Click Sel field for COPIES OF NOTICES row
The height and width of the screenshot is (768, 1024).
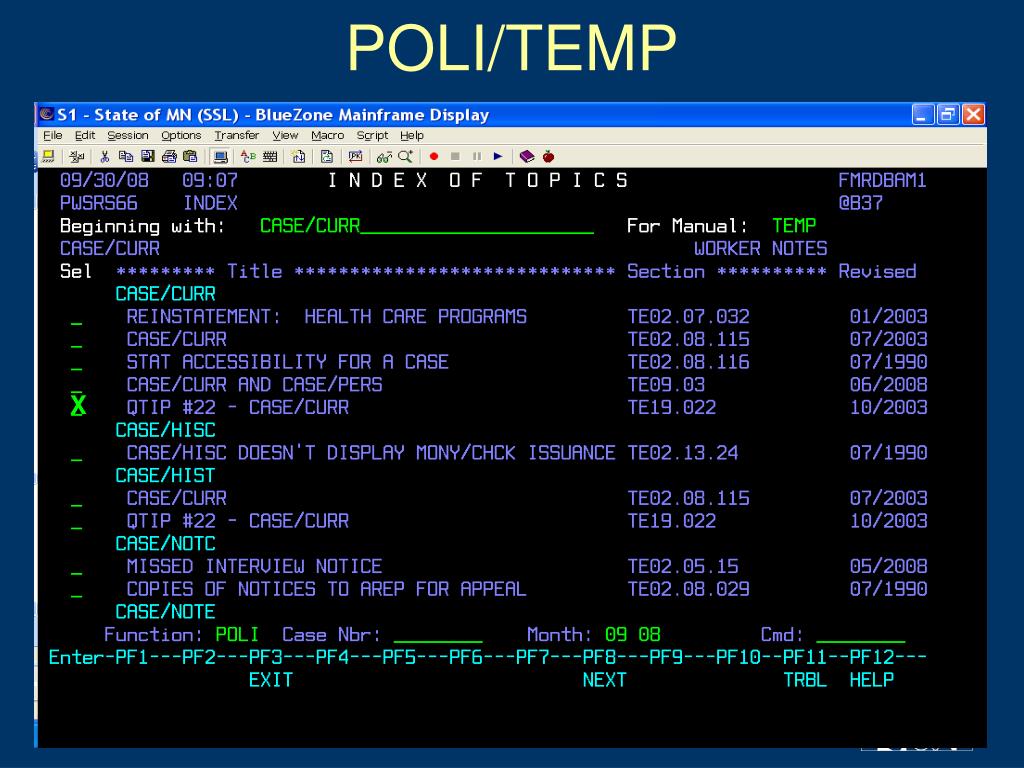tap(77, 590)
